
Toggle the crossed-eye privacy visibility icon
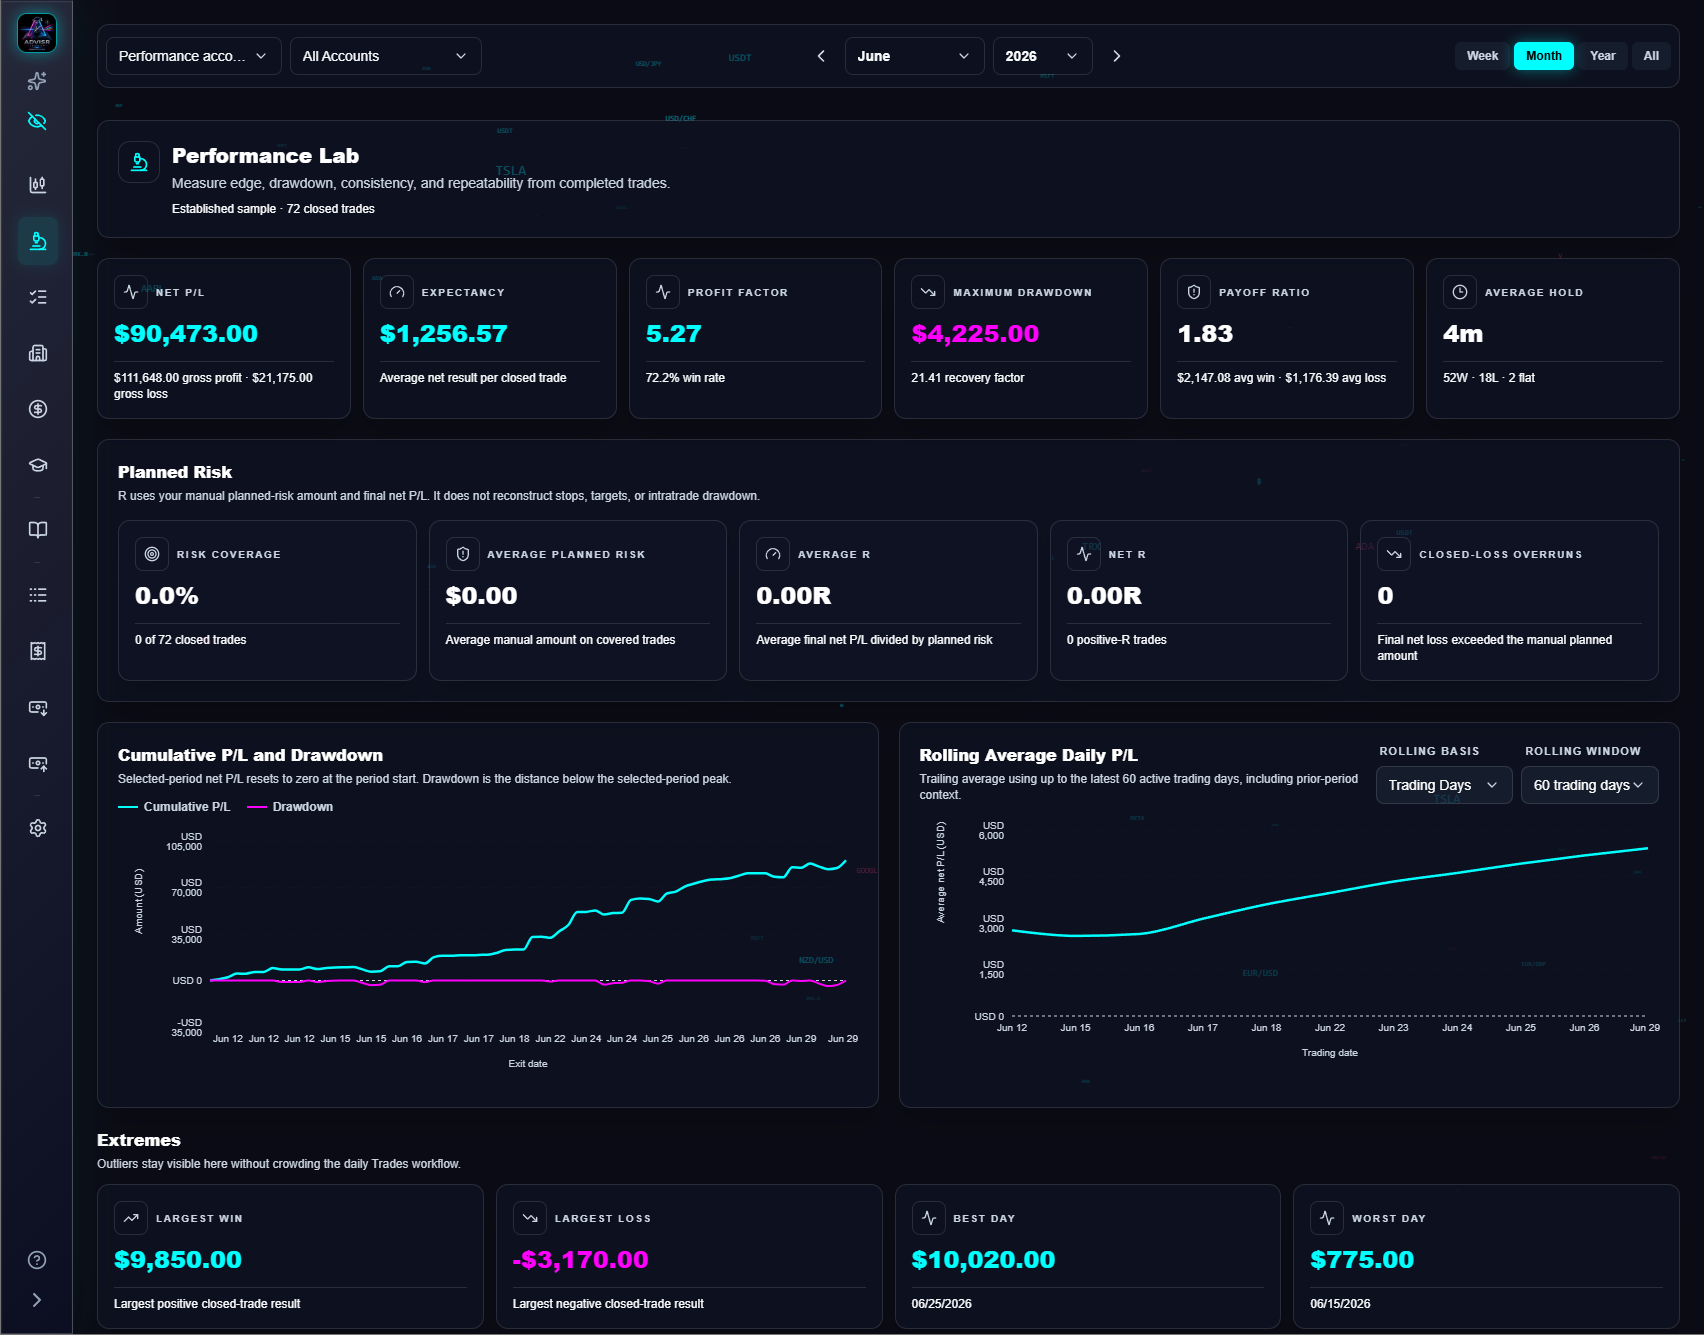(37, 121)
